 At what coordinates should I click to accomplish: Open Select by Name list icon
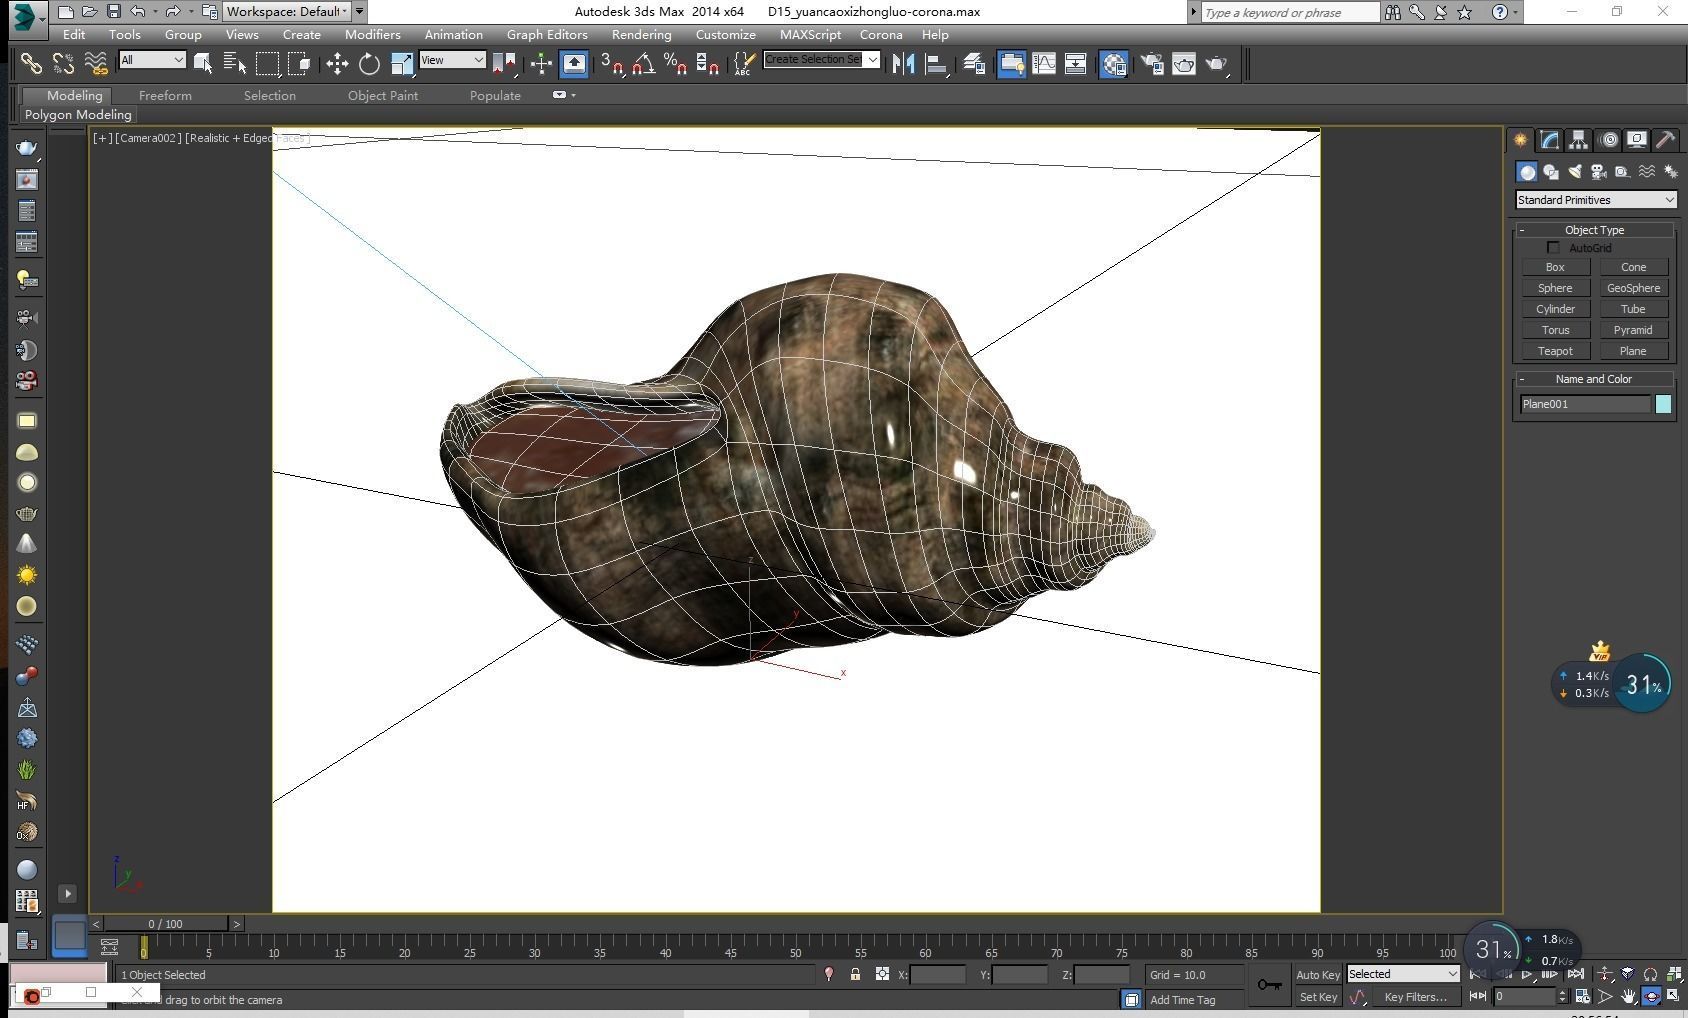(235, 64)
